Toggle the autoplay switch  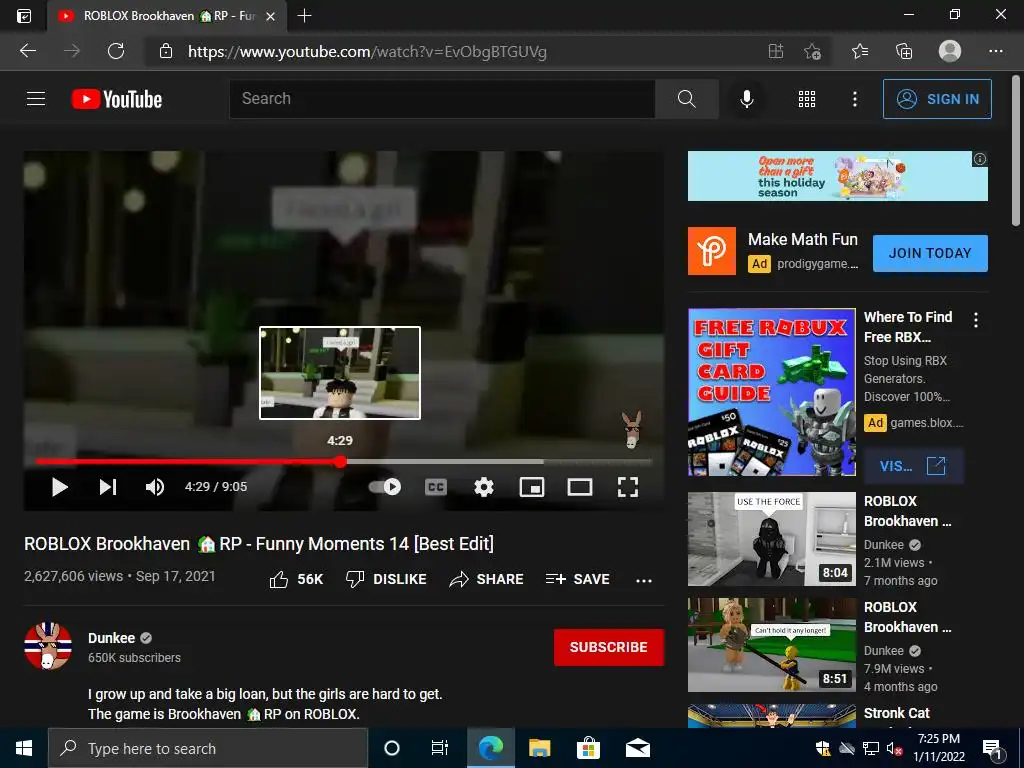point(385,487)
